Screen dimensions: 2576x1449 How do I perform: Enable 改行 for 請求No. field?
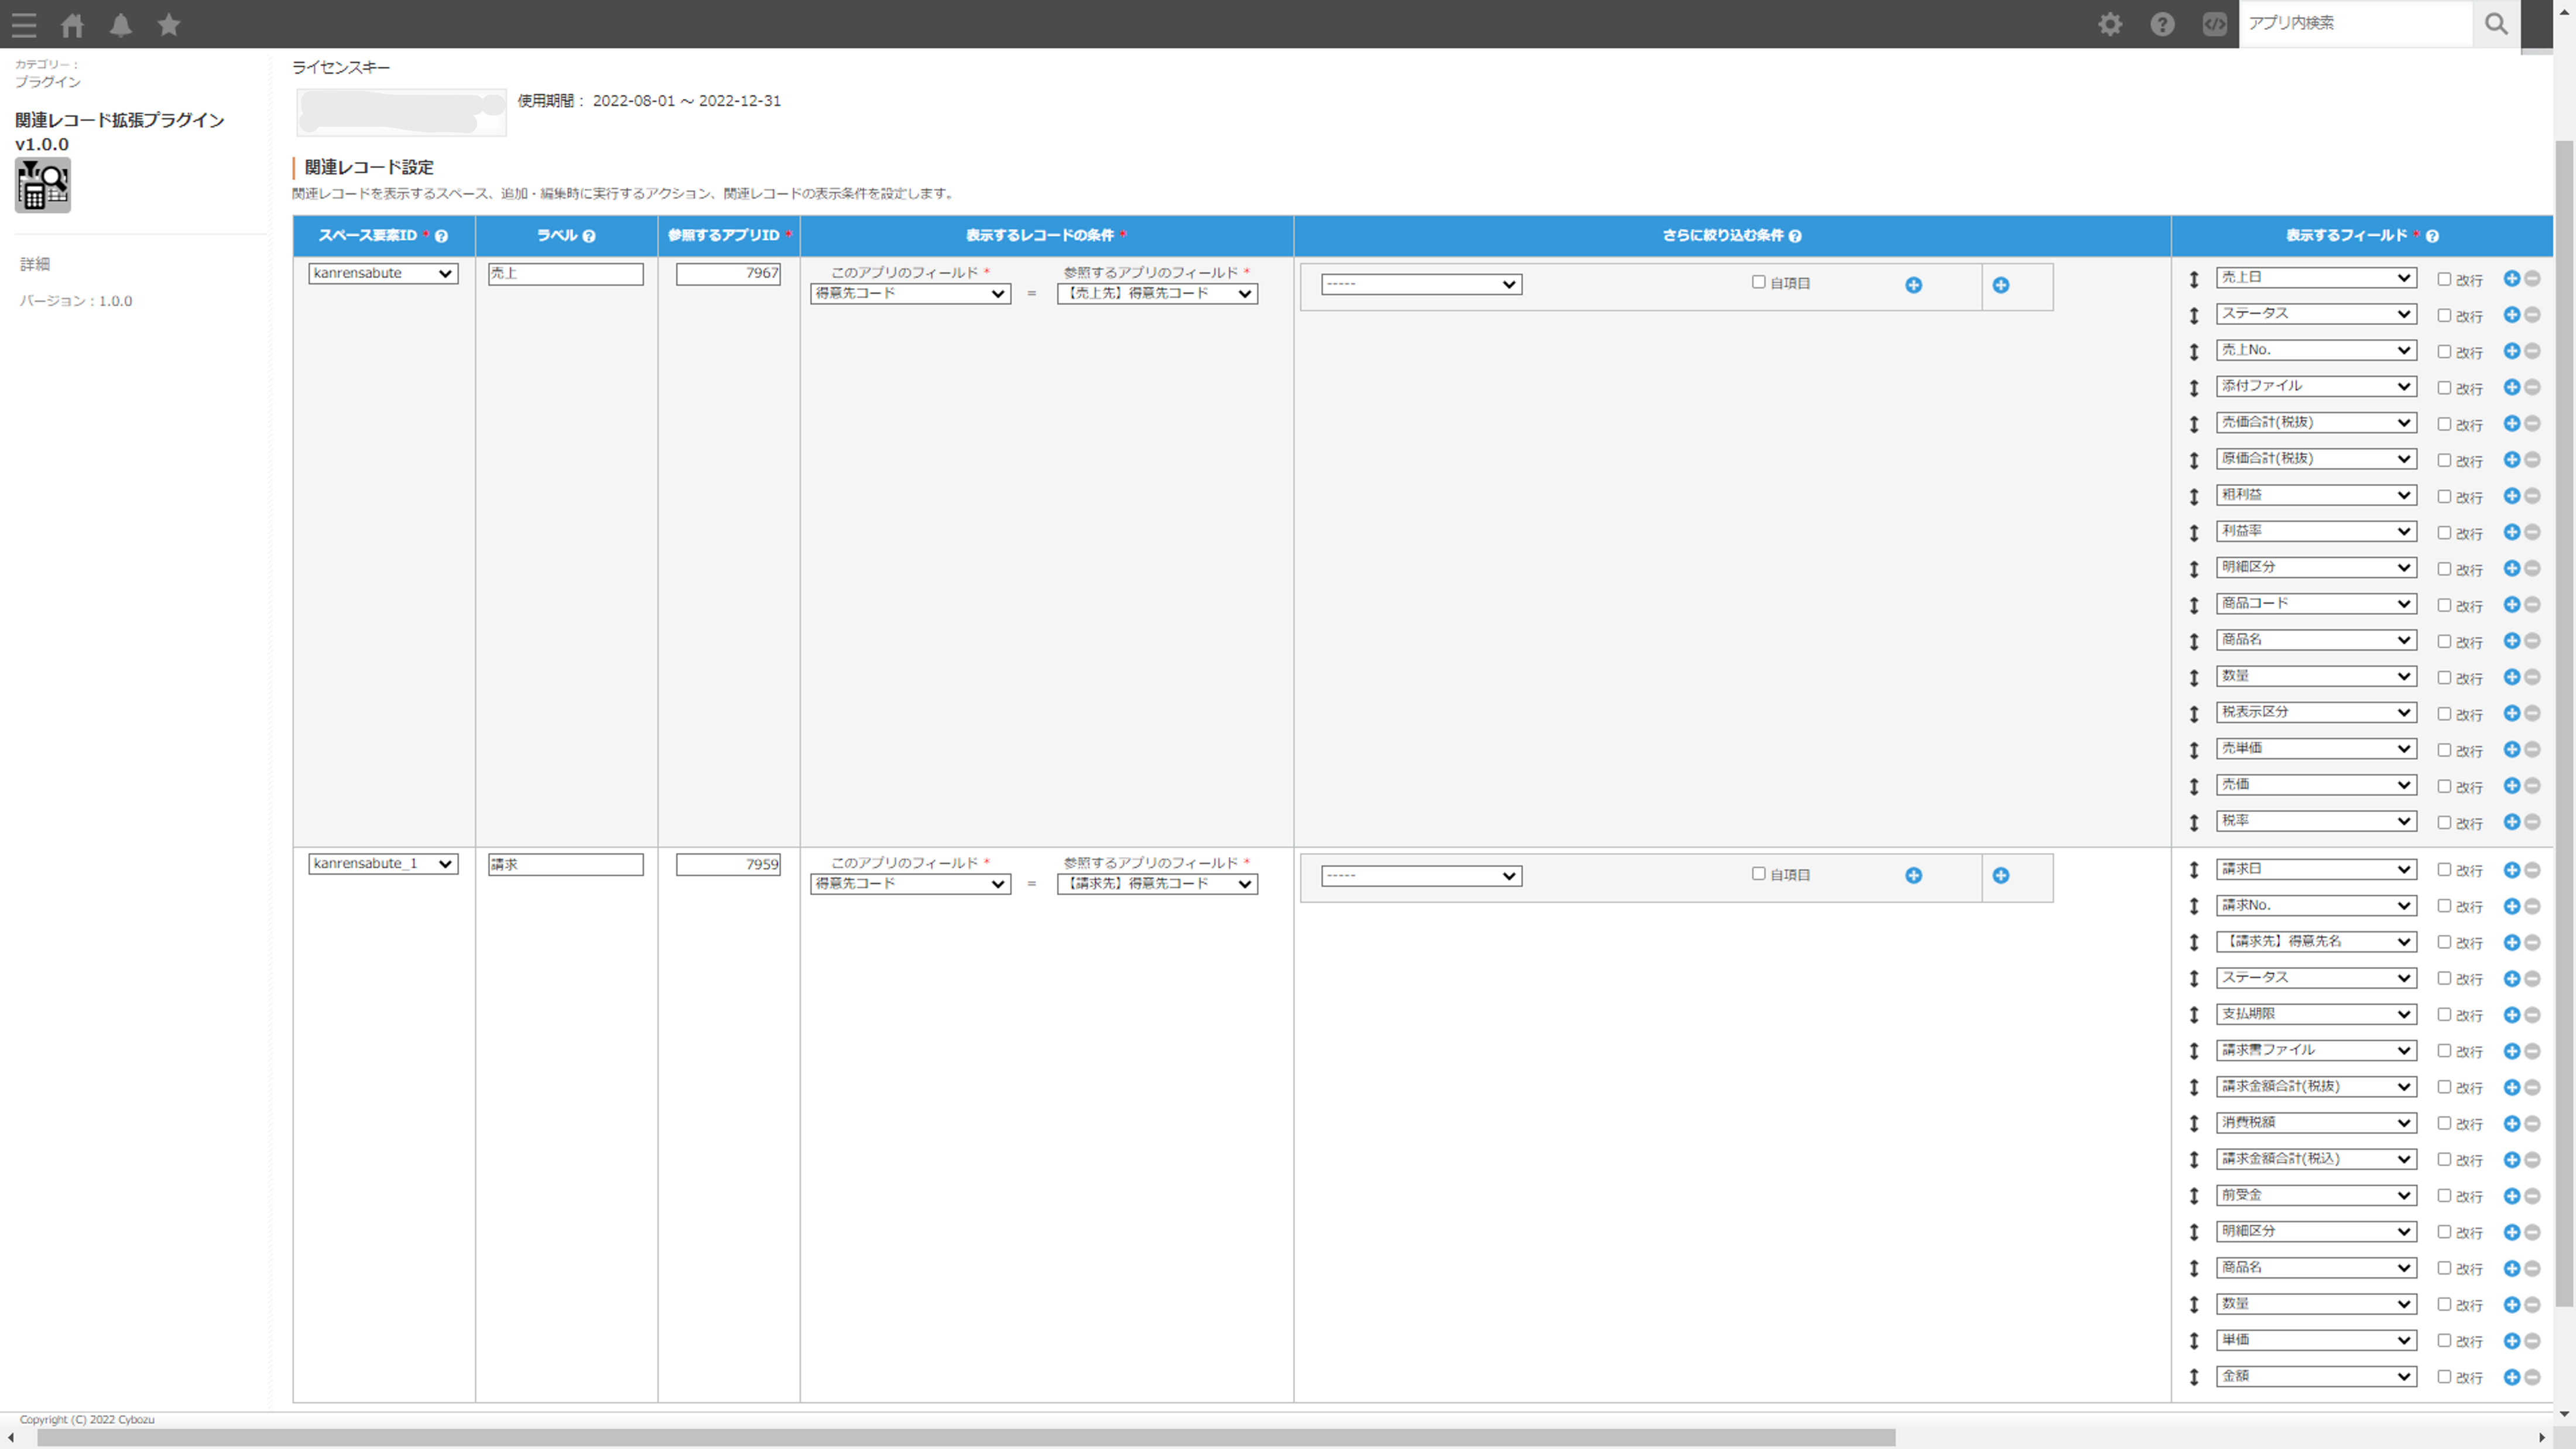2443,906
